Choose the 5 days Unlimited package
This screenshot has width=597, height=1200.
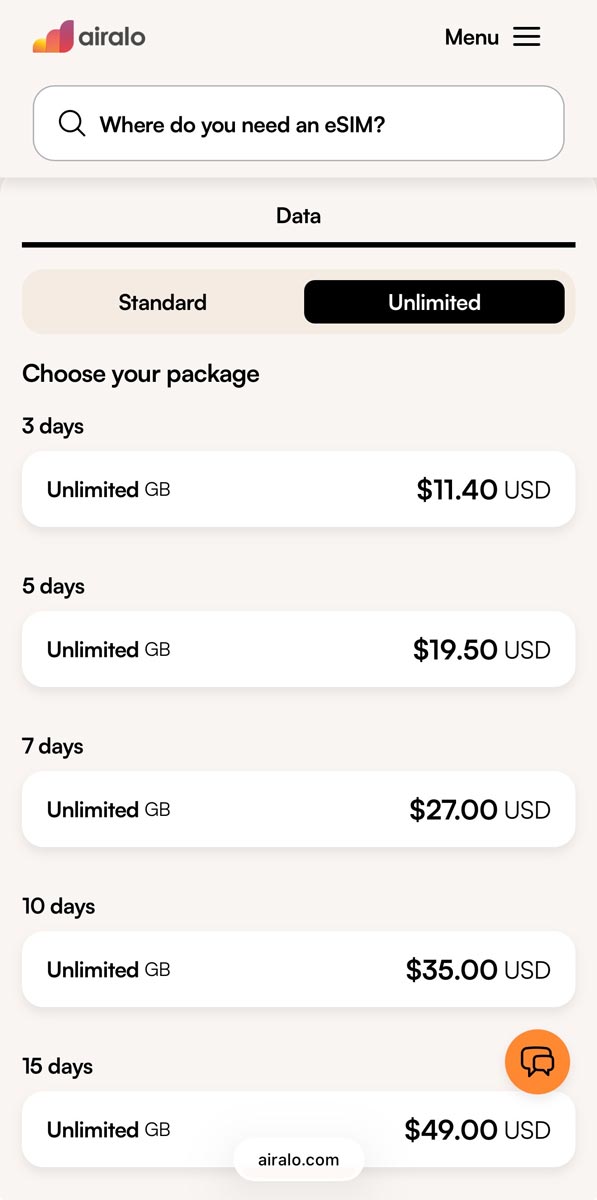[x=298, y=649]
